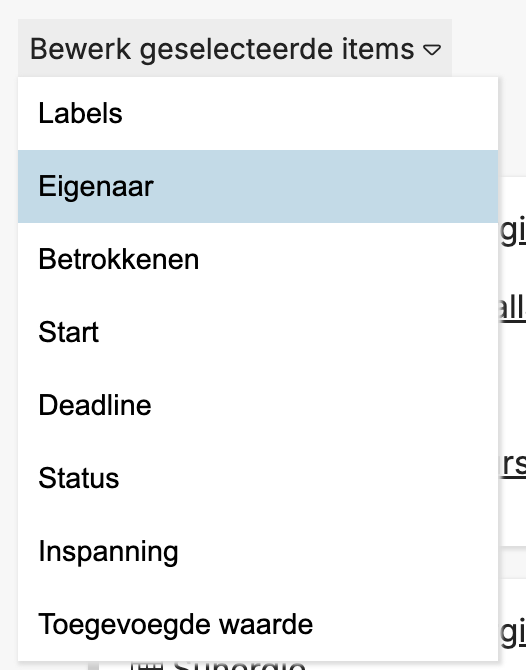Open the underlined link beside Betrokkenen row

(x=513, y=306)
